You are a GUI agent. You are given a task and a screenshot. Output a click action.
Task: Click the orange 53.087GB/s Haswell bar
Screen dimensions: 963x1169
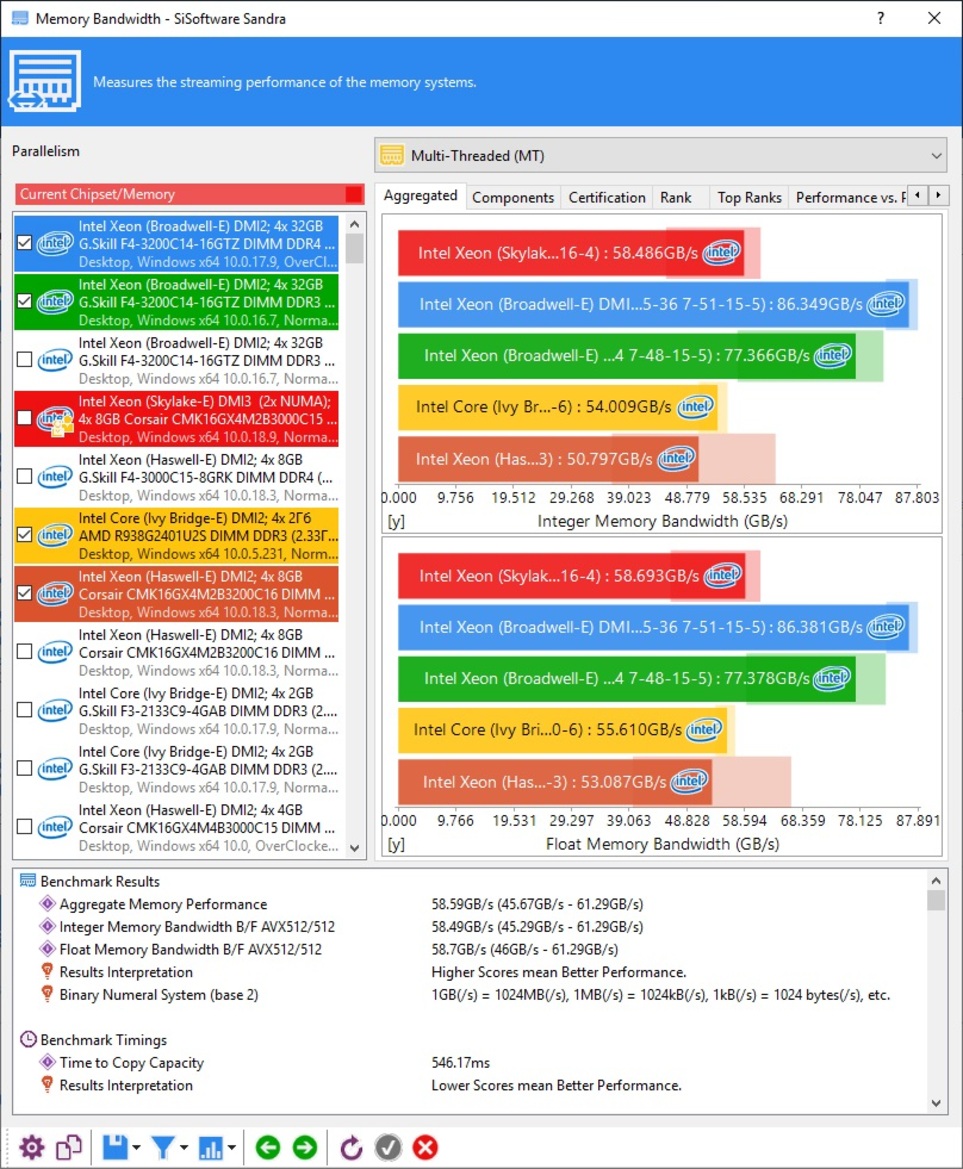555,782
